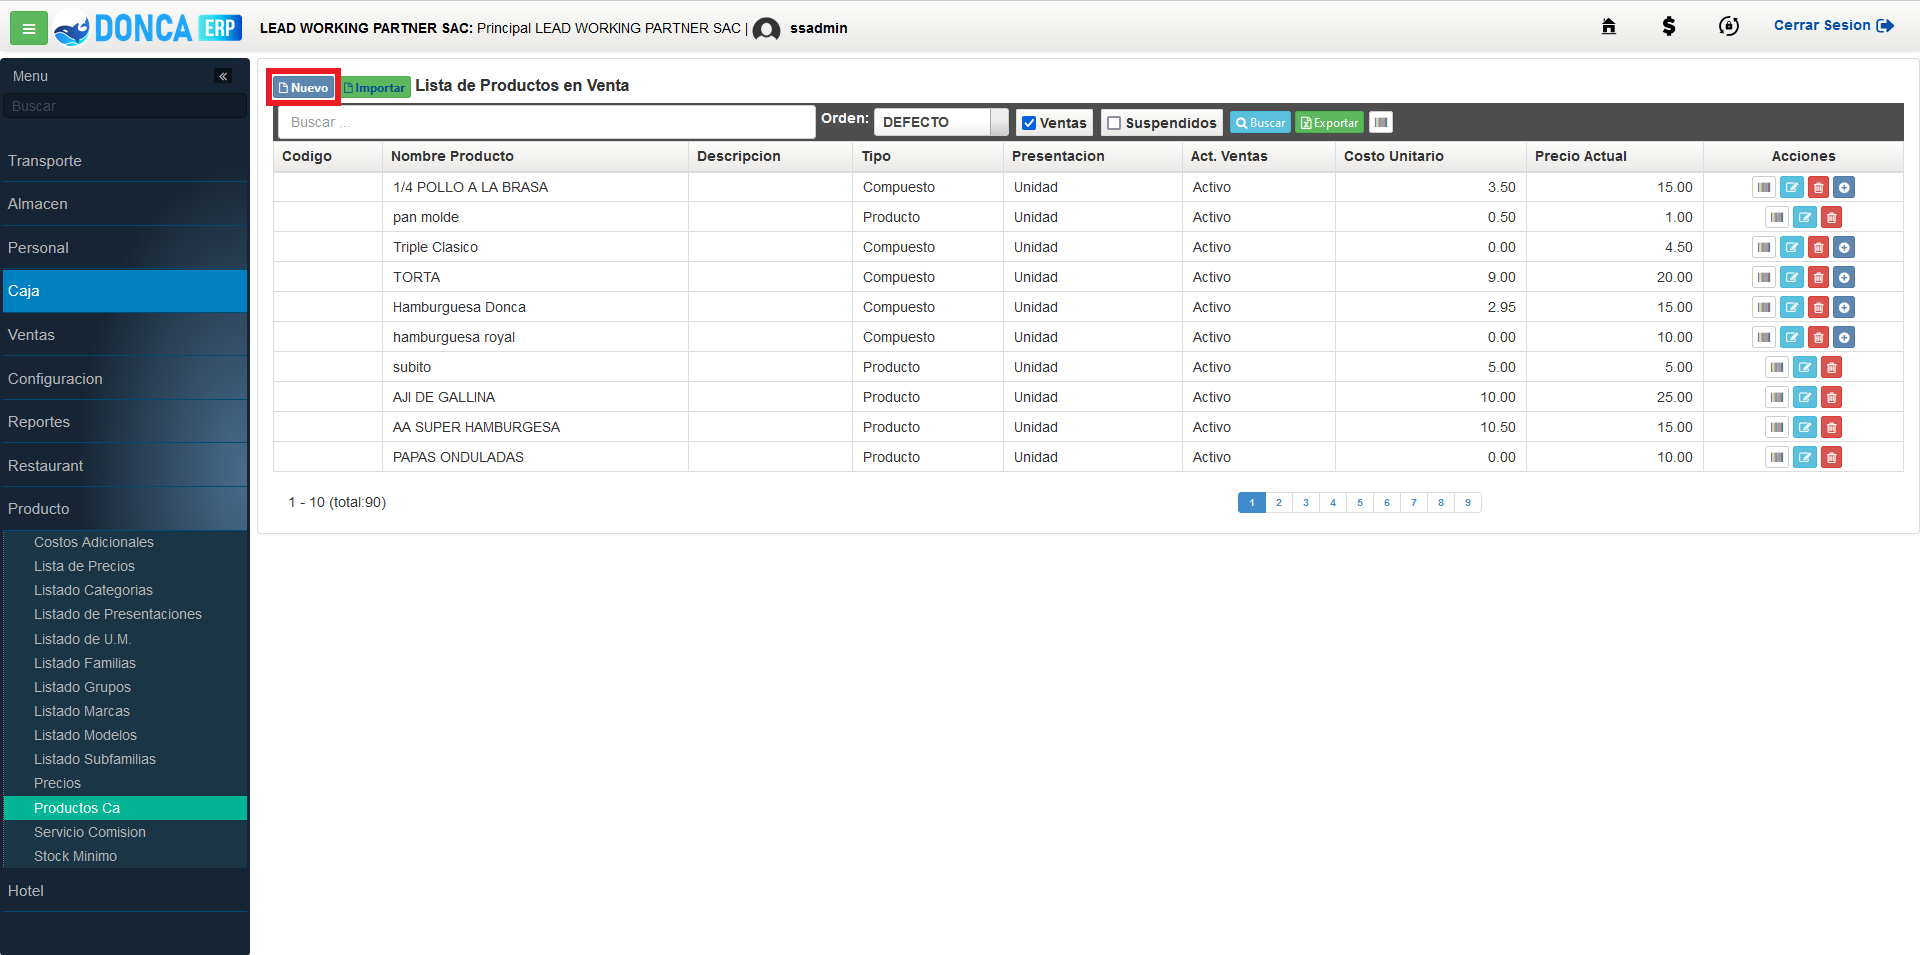The width and height of the screenshot is (1920, 955).
Task: Go to page 9 of results
Action: click(1468, 502)
